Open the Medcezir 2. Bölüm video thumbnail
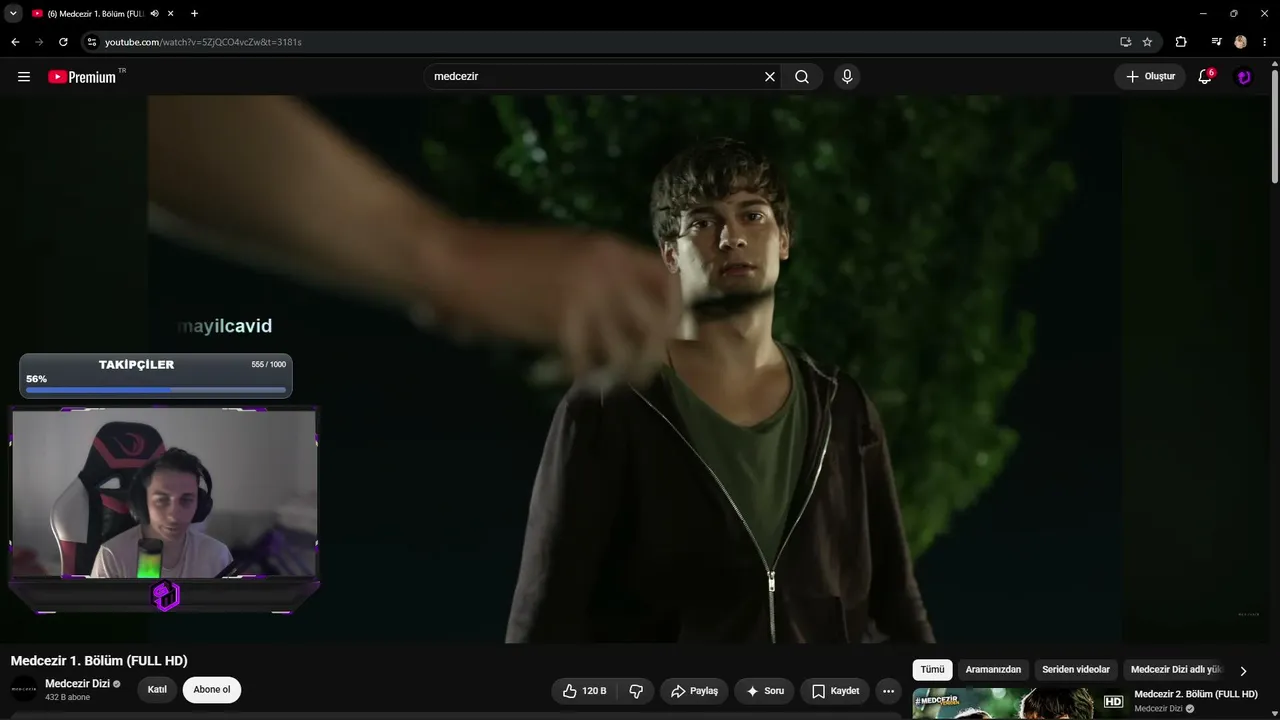Viewport: 1280px width, 720px height. click(1019, 704)
